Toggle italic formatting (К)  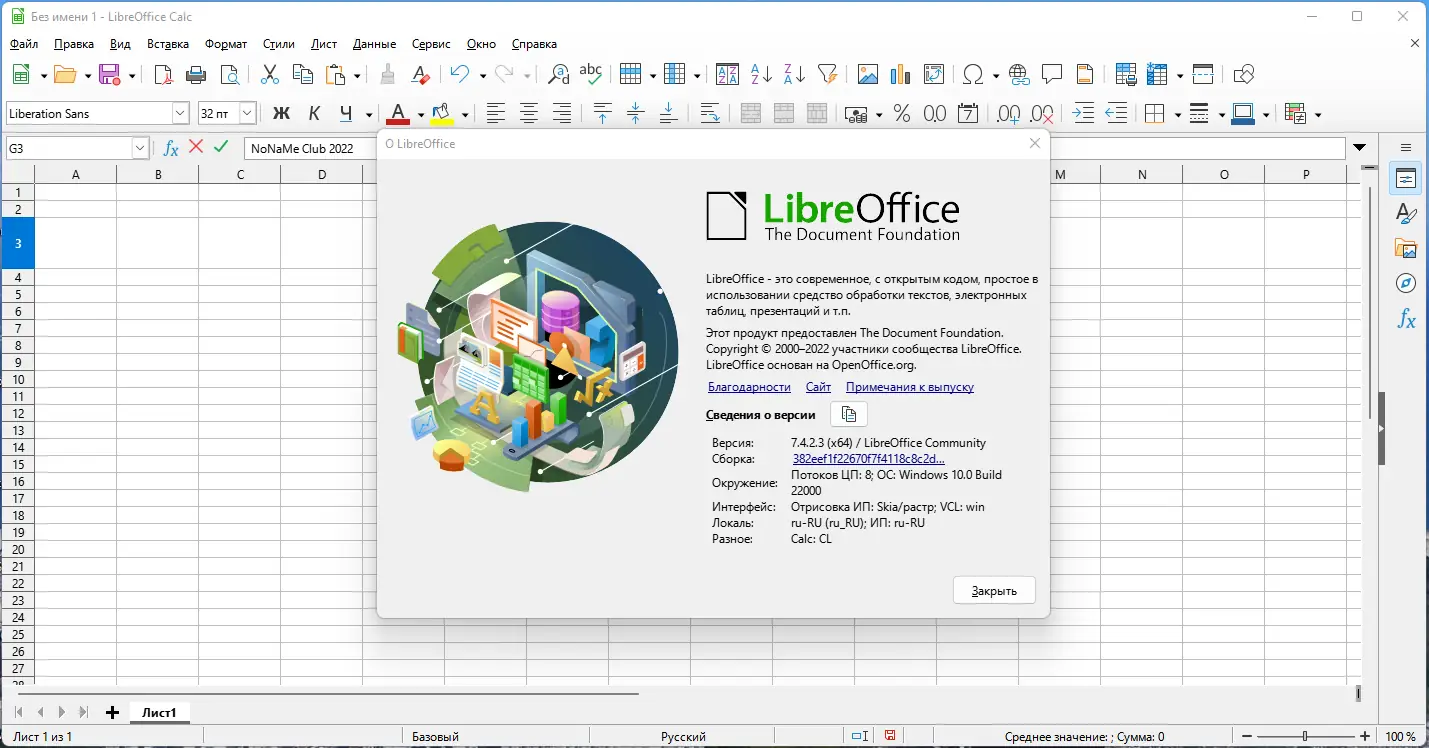coord(314,114)
